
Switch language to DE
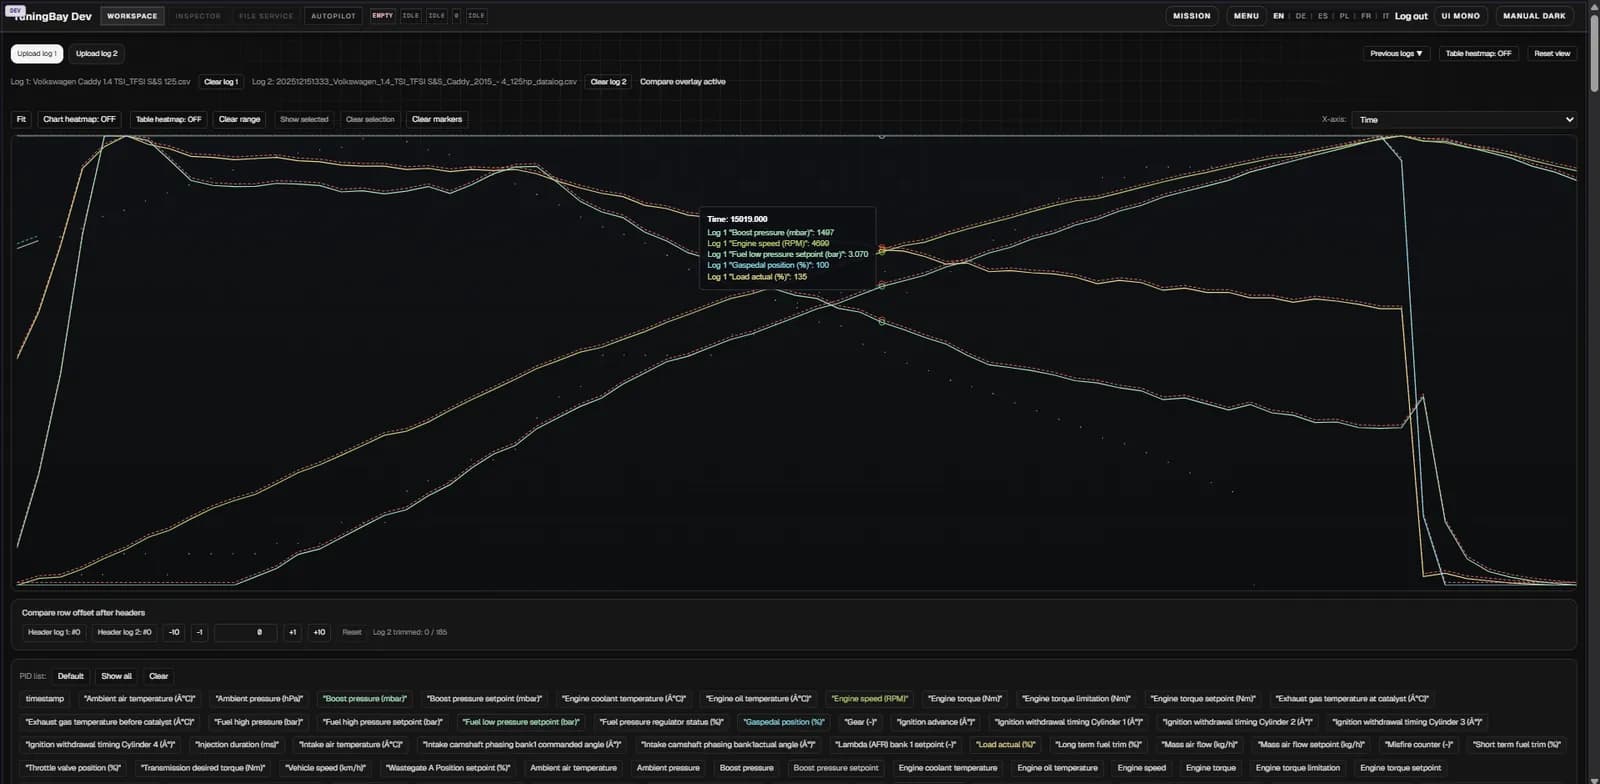1300,16
